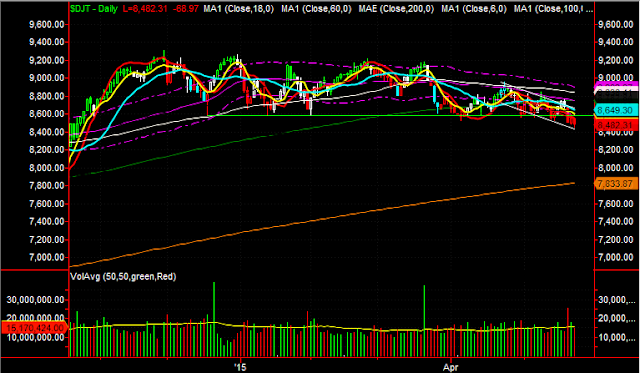Select the MA1 (Close,18,0) indicator label

pos(238,9)
